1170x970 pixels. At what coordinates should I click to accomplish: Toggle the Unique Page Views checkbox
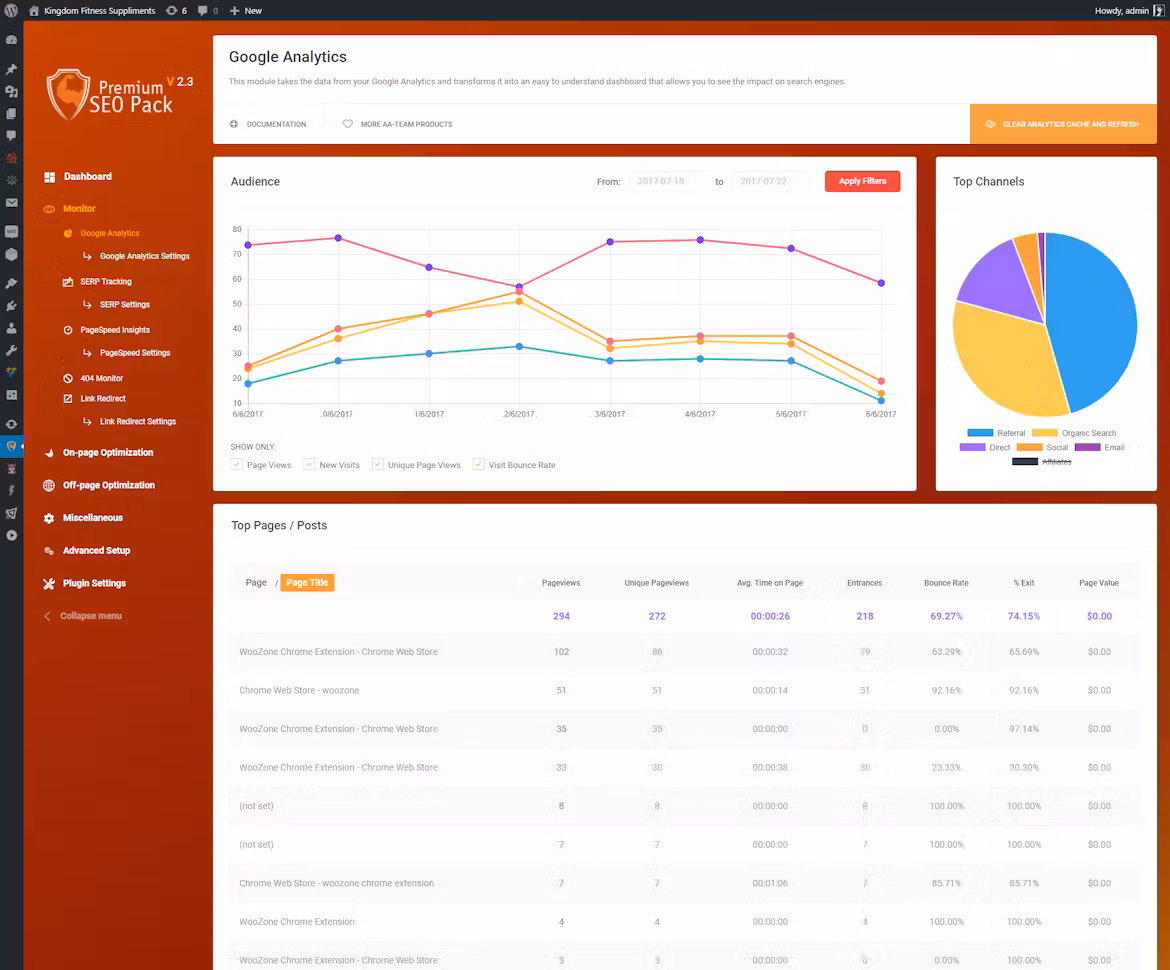coord(378,464)
